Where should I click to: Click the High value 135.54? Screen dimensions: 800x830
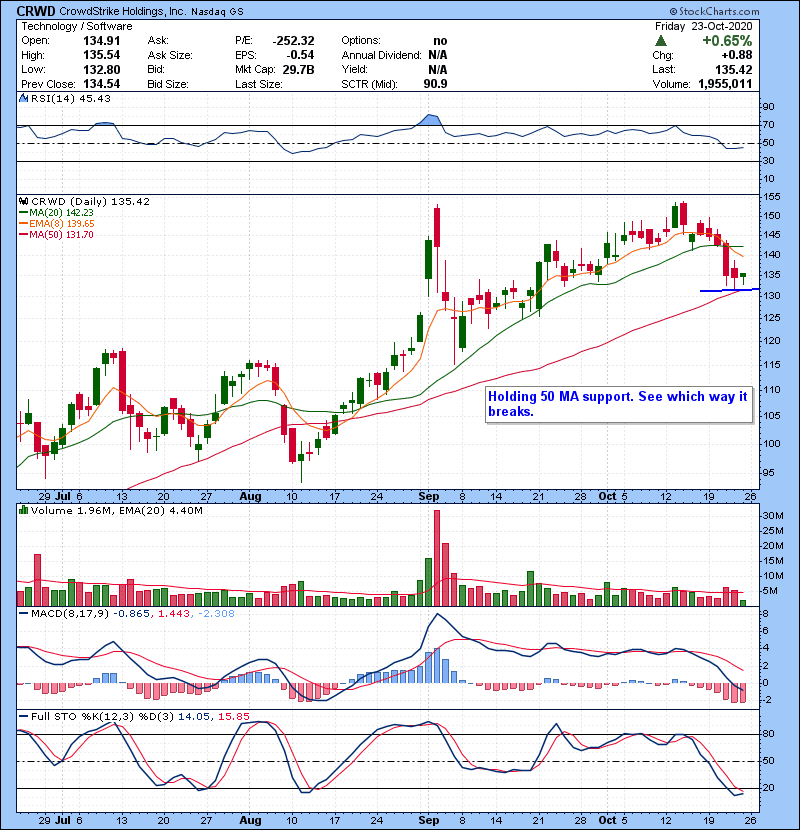[x=102, y=55]
